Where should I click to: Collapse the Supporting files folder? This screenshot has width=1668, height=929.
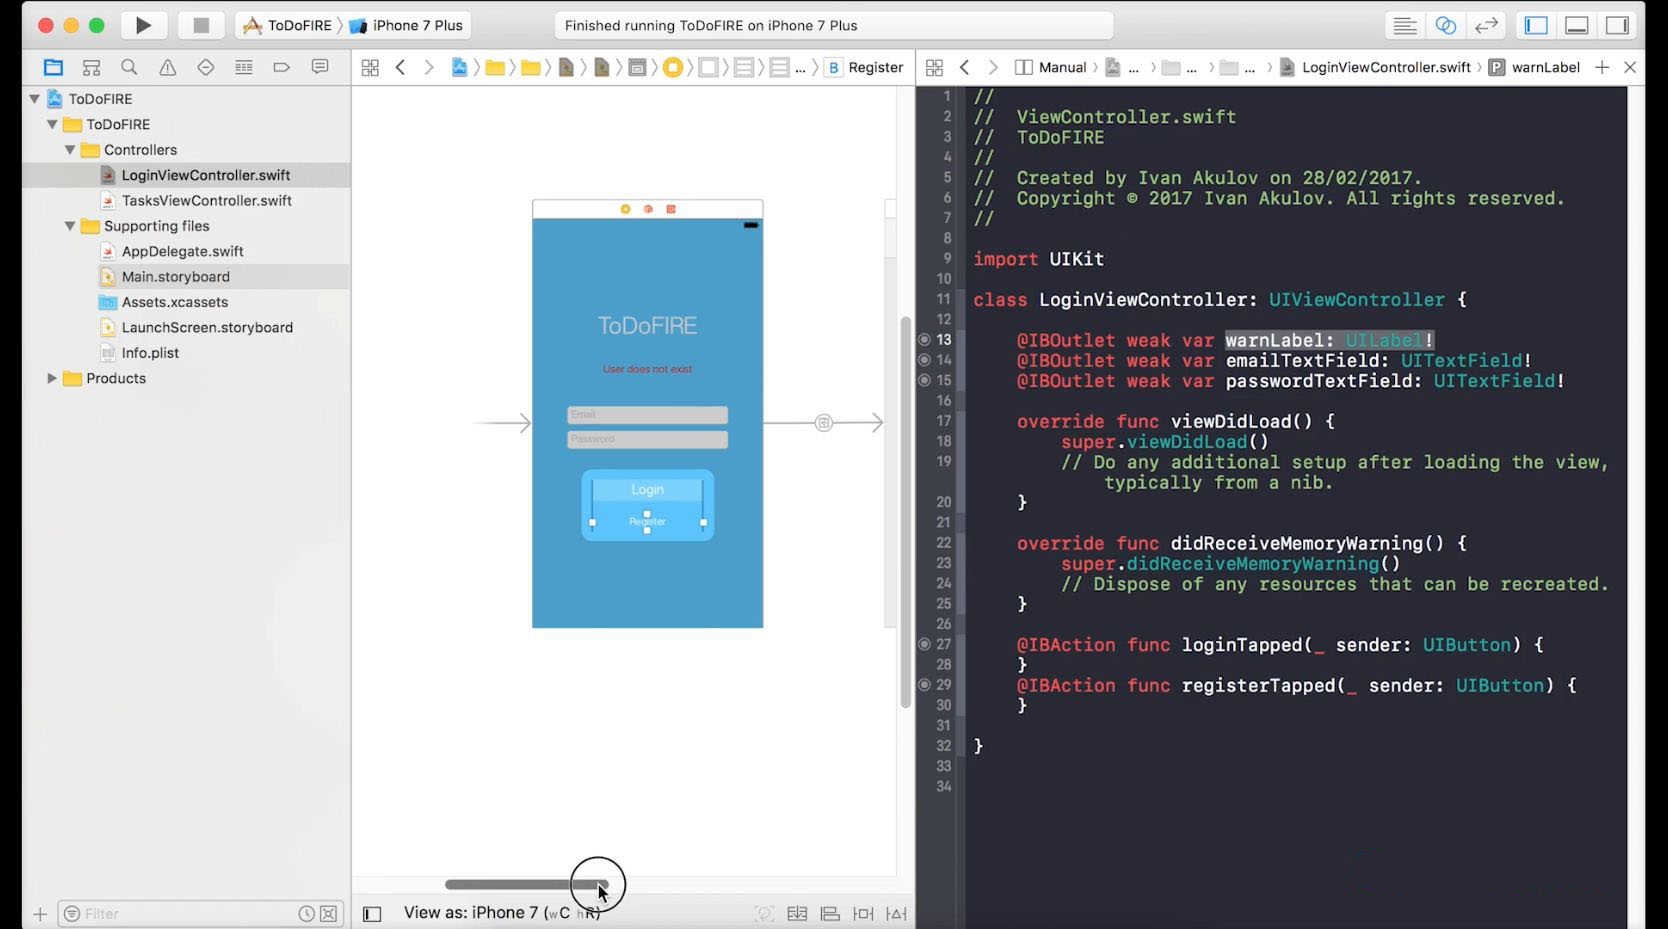coord(70,226)
